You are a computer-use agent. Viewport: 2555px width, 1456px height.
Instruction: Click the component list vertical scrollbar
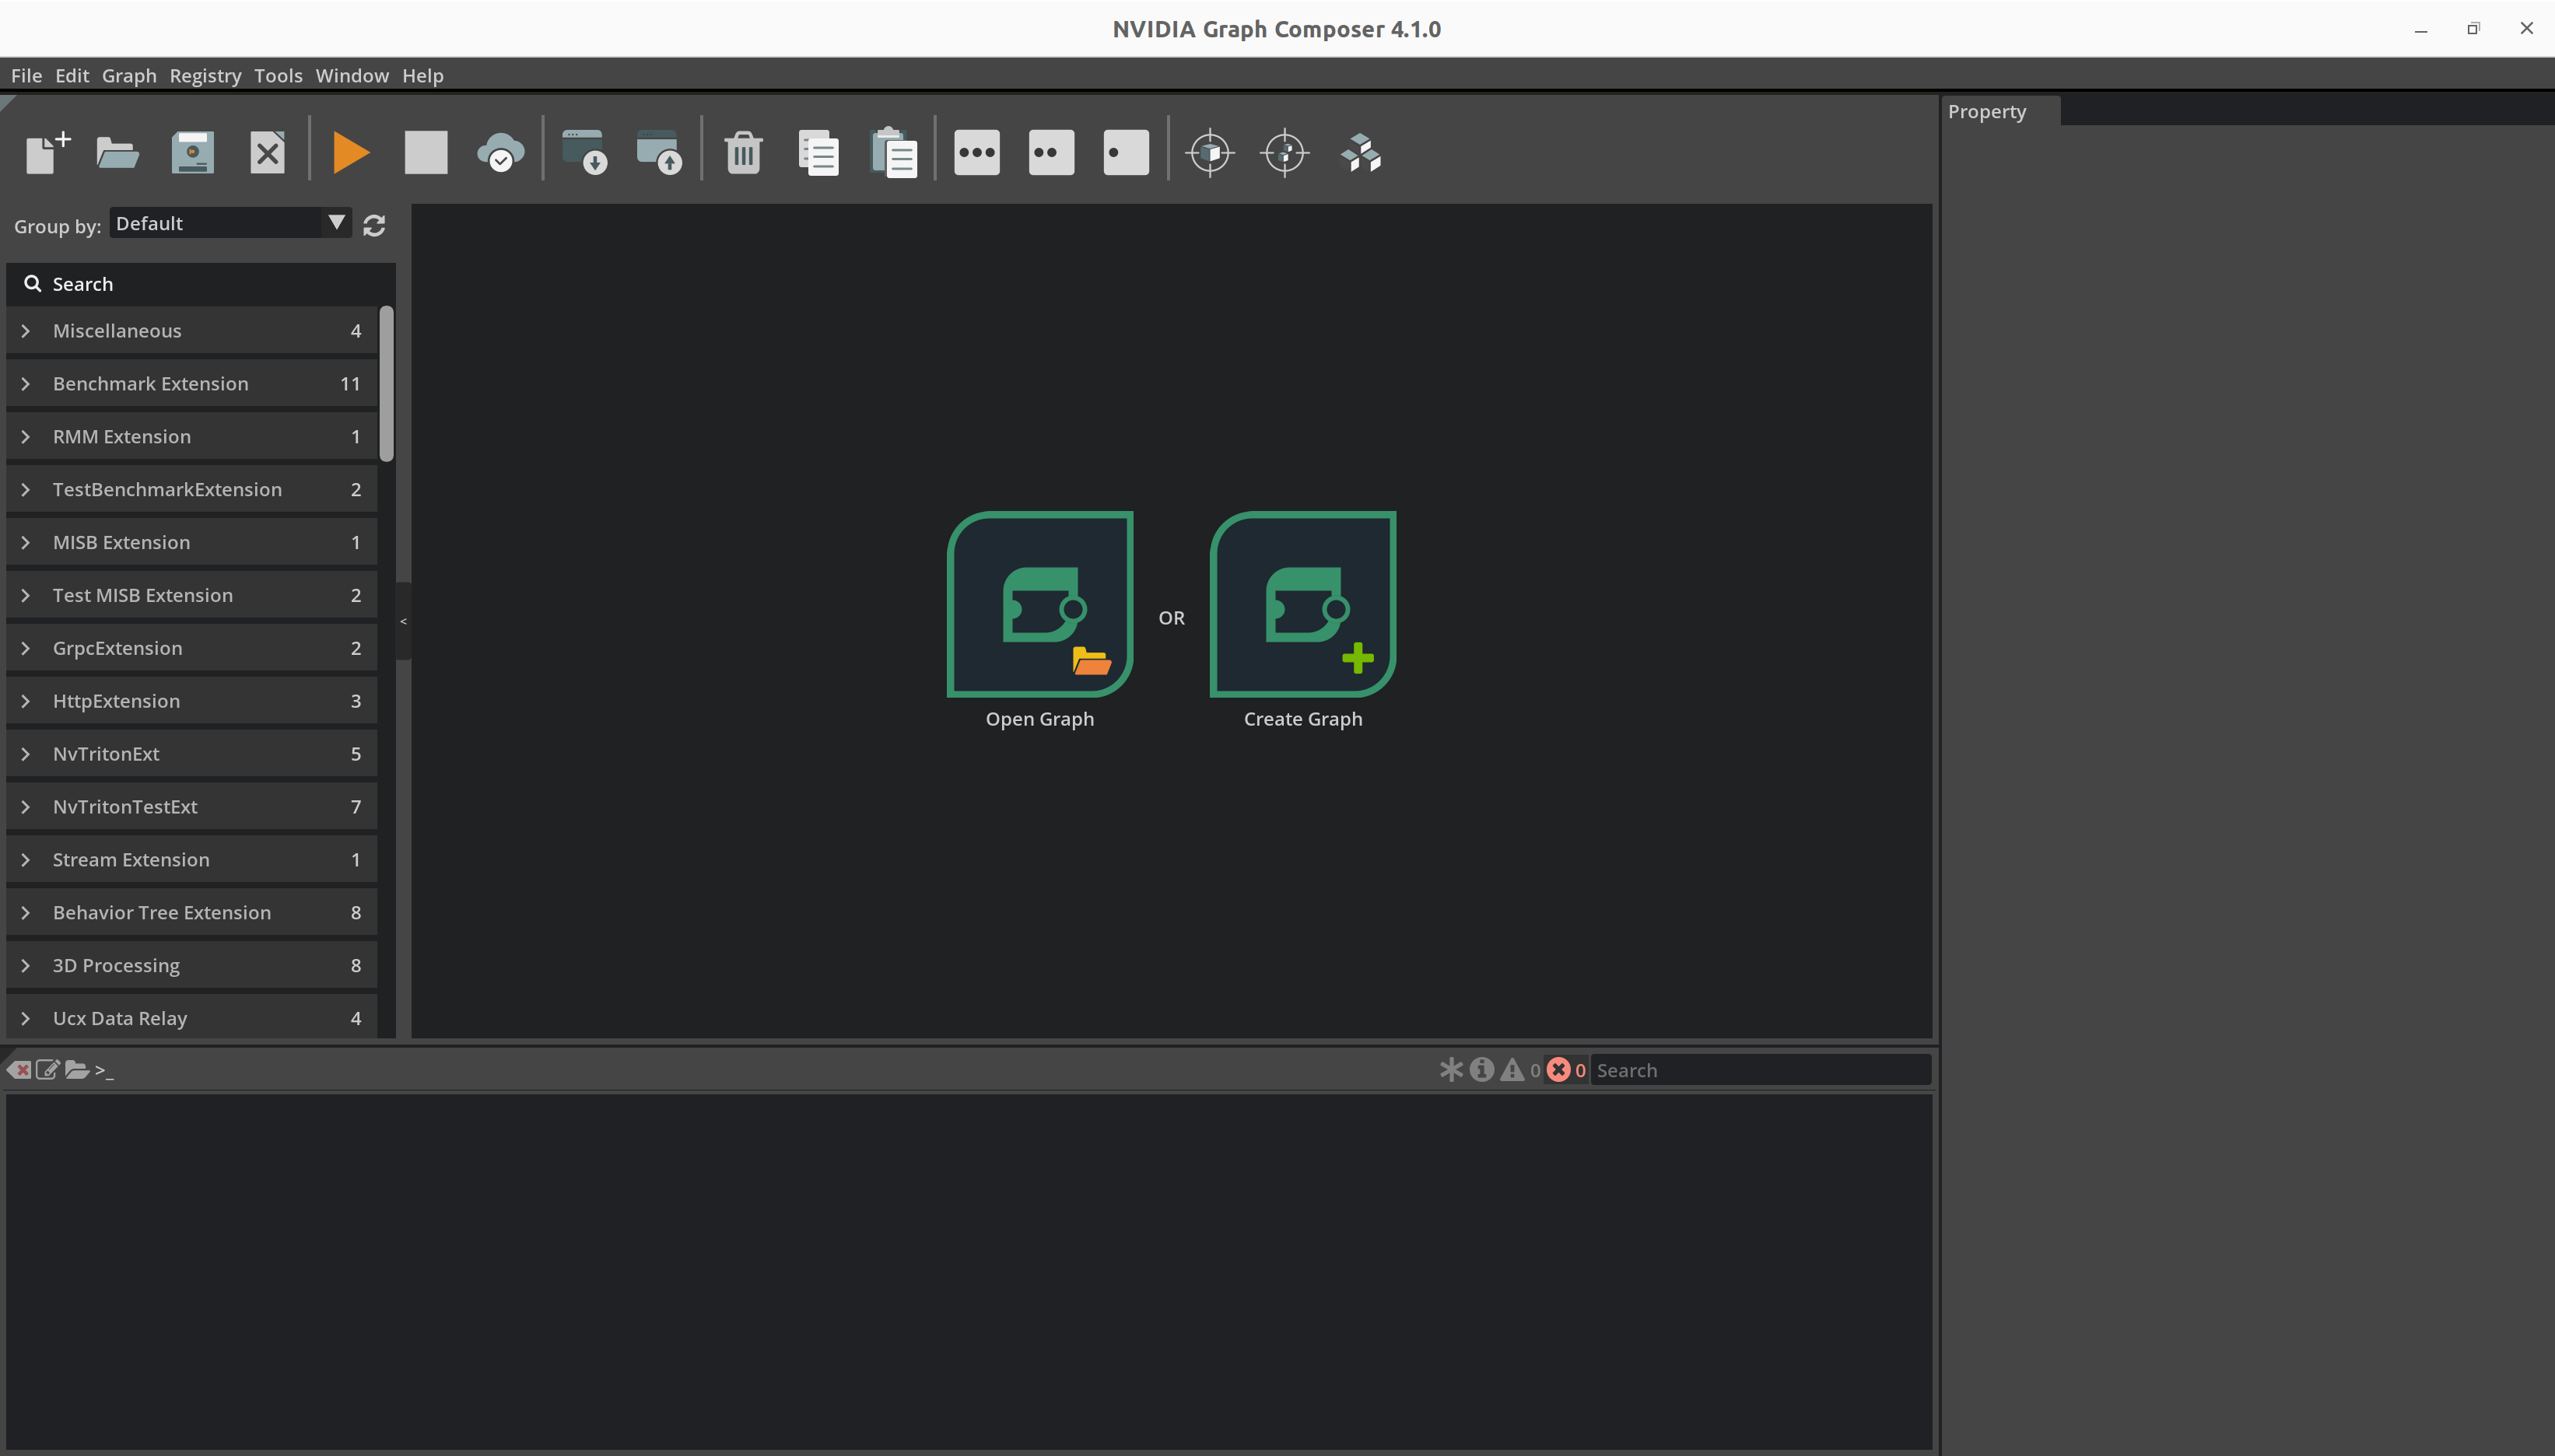point(387,384)
